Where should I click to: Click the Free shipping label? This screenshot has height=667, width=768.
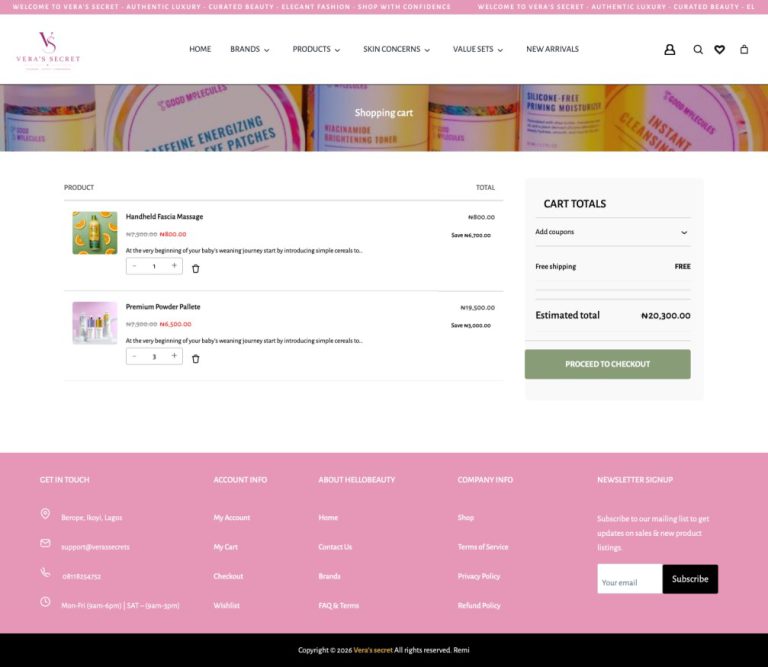pyautogui.click(x=555, y=266)
